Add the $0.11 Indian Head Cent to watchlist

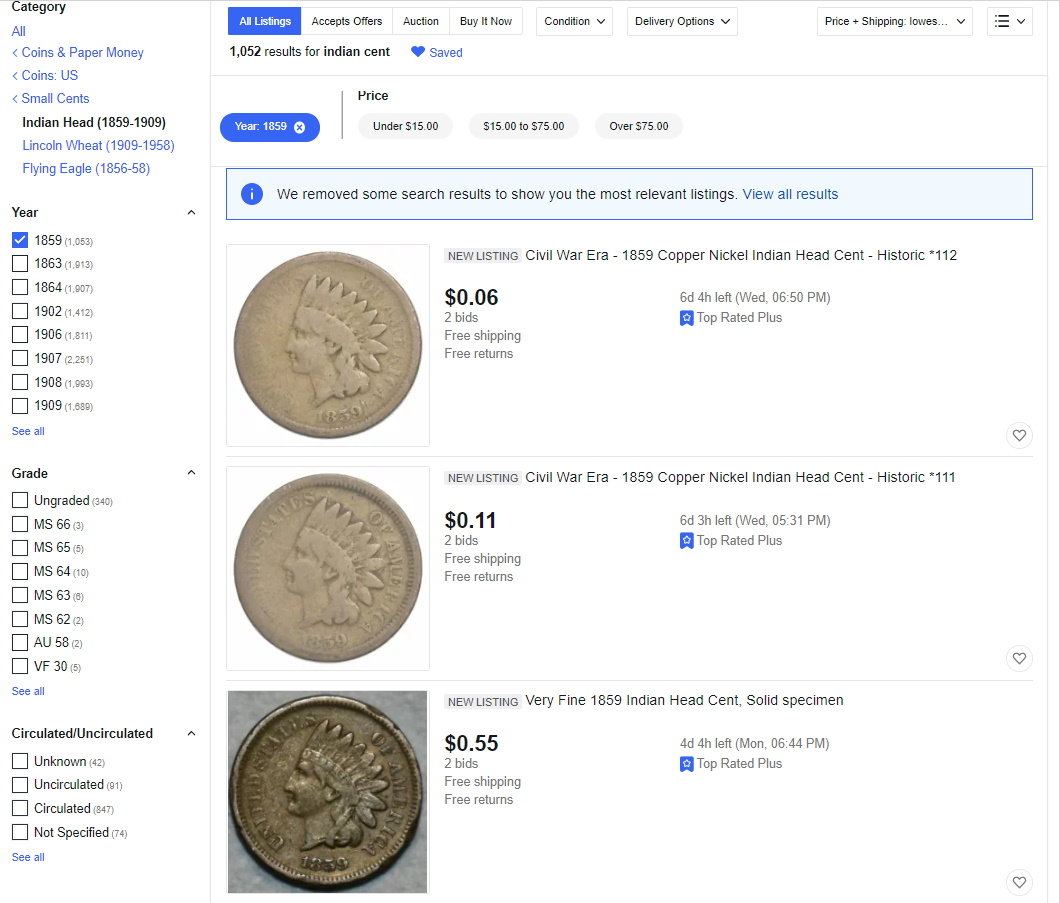[1019, 659]
